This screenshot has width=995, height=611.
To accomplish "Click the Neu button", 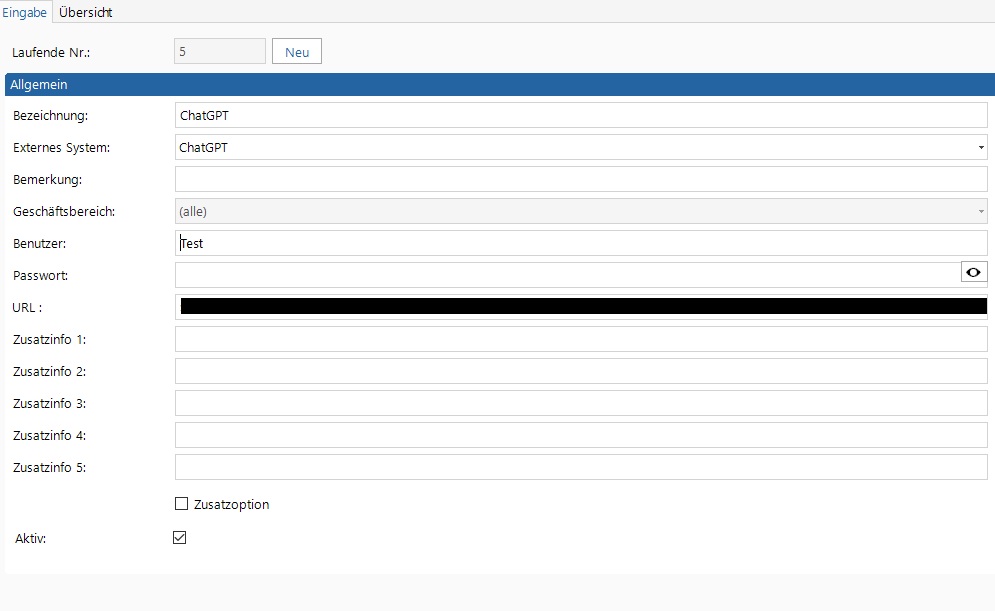I will (297, 51).
